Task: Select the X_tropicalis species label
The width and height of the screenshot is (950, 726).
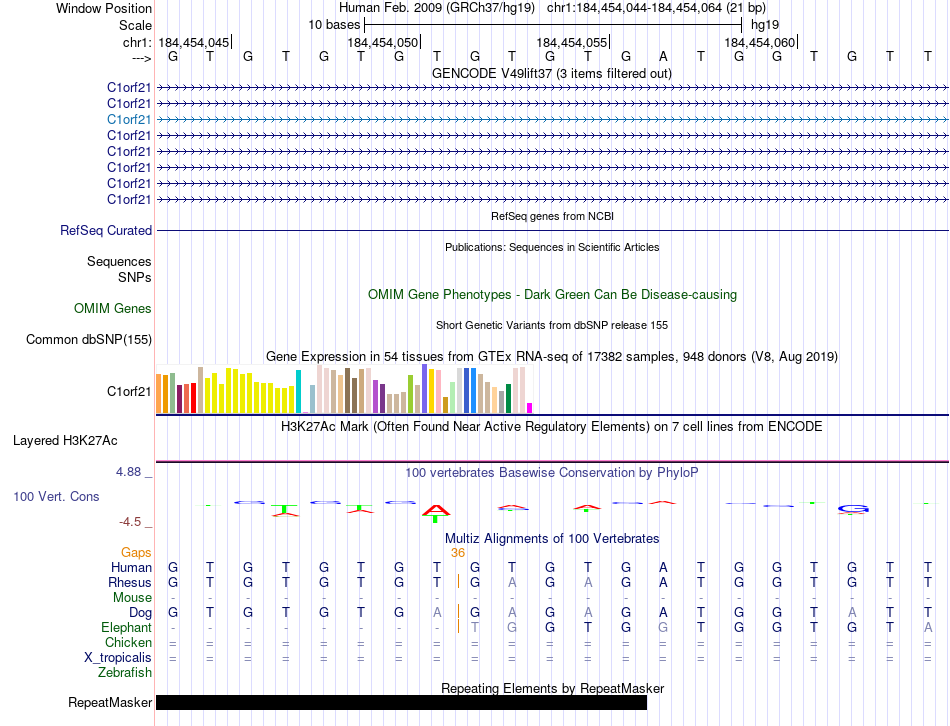Action: click(118, 657)
